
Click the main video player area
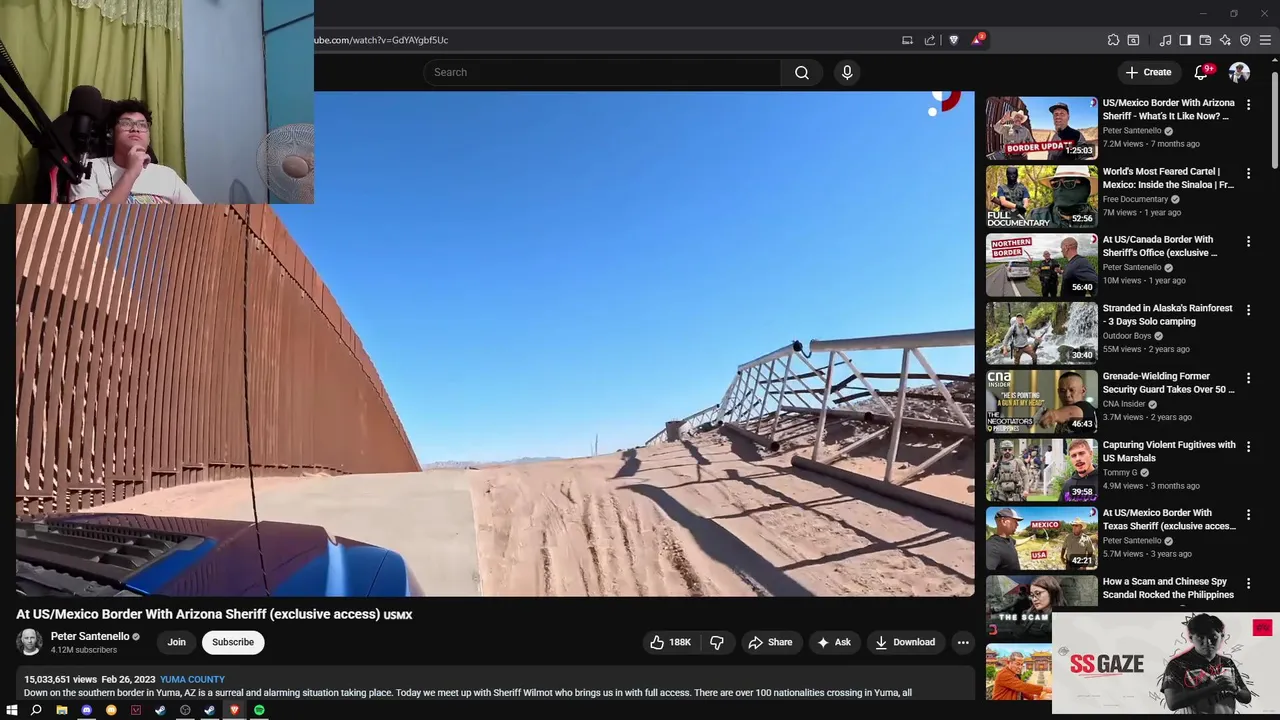click(x=495, y=344)
